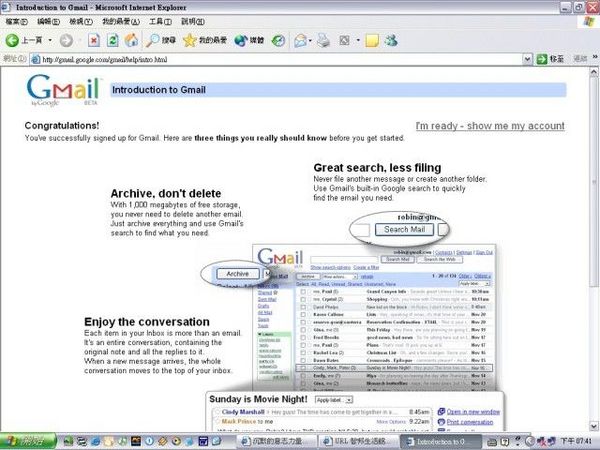
Task: Click the Gmail logo at page top
Action: click(63, 90)
